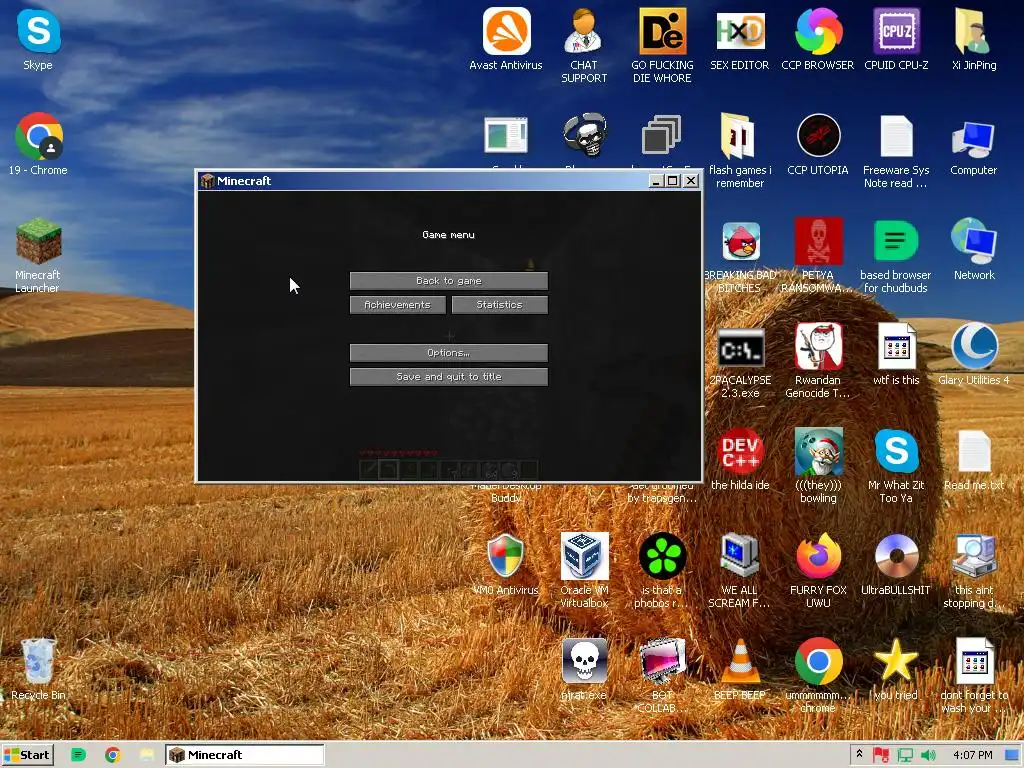The height and width of the screenshot is (768, 1024).
Task: Select the flash games i remember folder
Action: 739,152
